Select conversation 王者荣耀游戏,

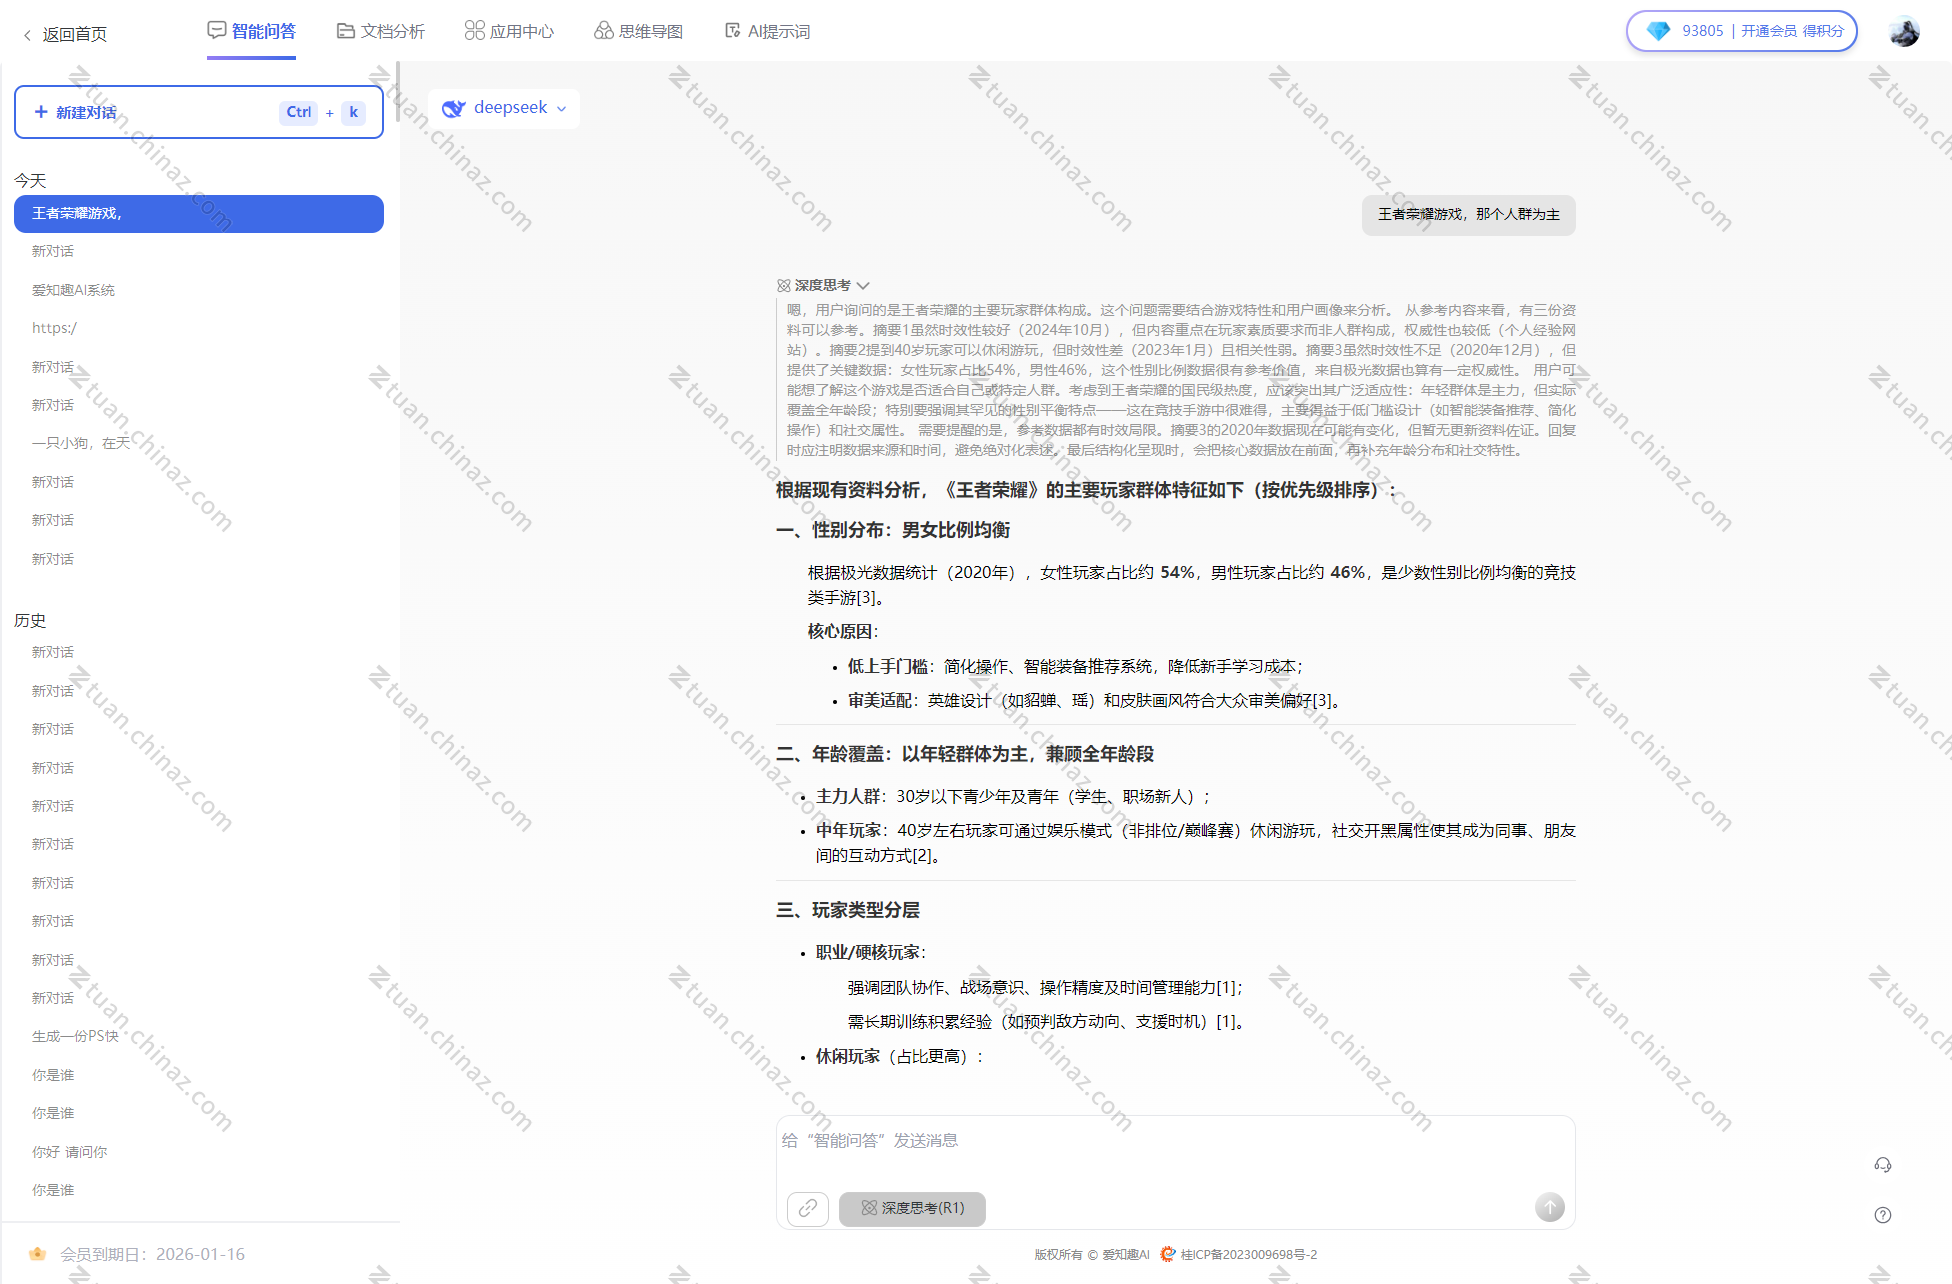point(199,214)
